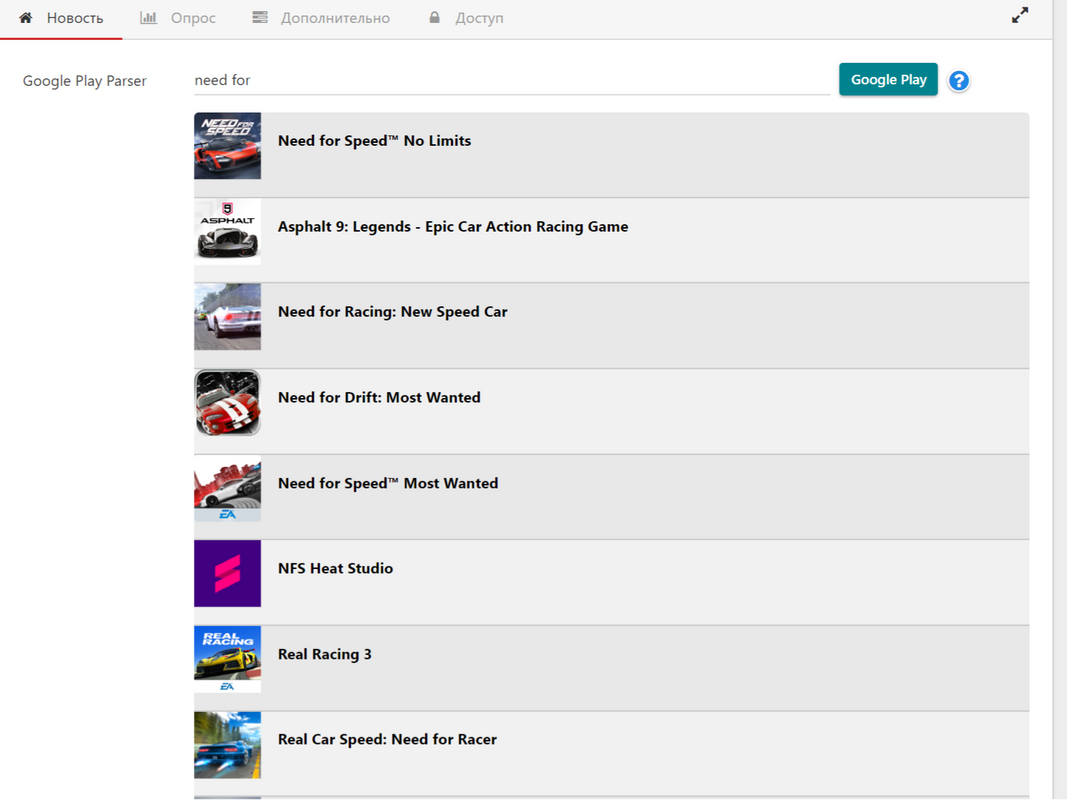The image size is (1067, 800).
Task: Select the NFS Heat Studio purple icon
Action: pyautogui.click(x=227, y=573)
